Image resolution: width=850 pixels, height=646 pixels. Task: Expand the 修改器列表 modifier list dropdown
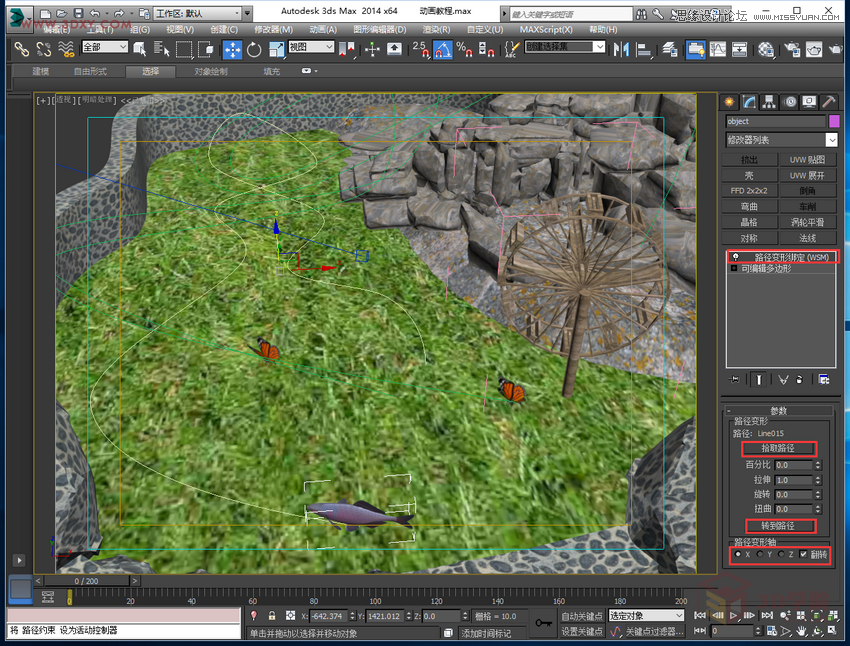coord(831,140)
